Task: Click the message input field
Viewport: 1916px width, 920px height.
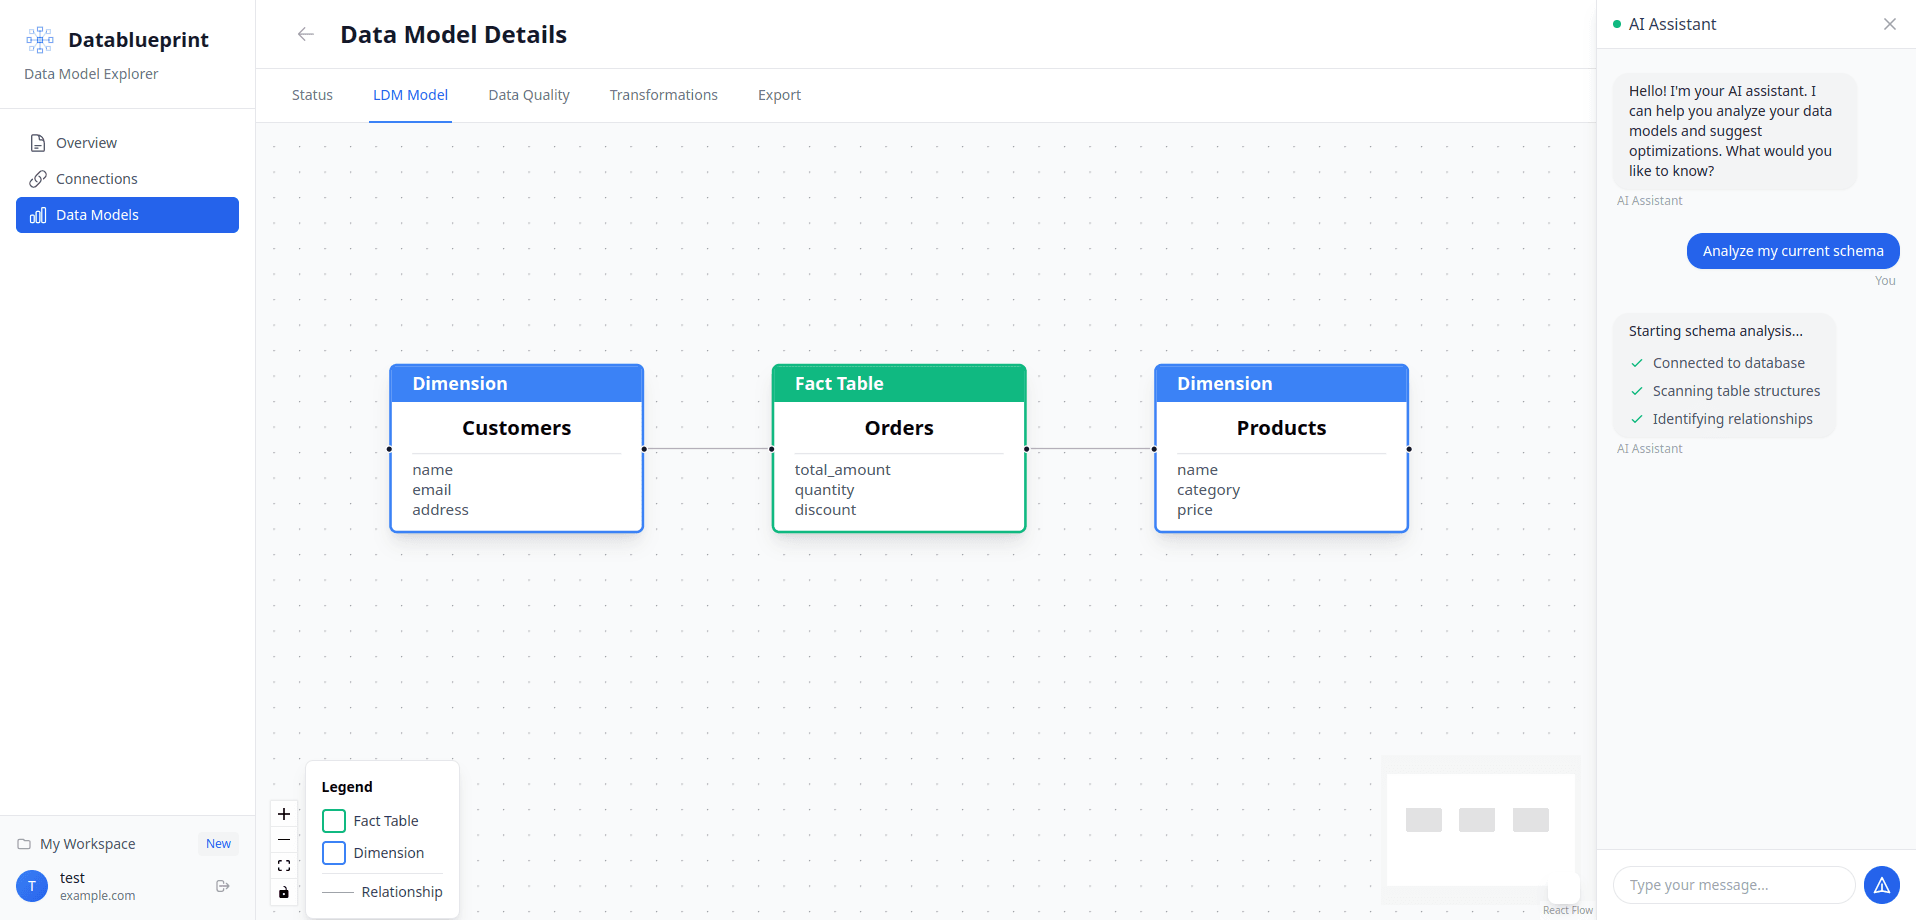Action: tap(1732, 885)
